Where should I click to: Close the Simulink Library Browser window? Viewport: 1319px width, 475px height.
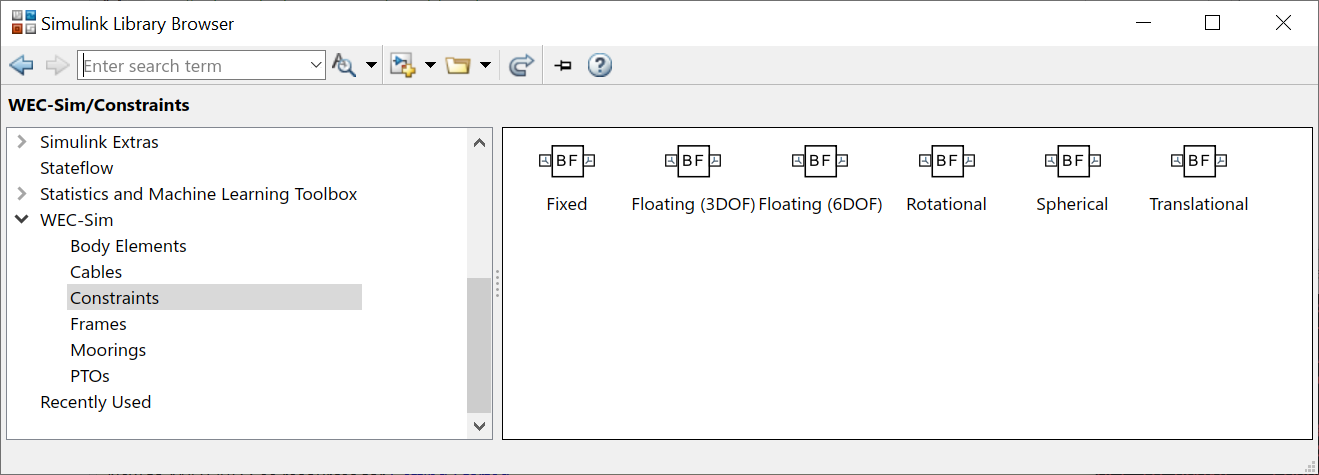[1284, 22]
